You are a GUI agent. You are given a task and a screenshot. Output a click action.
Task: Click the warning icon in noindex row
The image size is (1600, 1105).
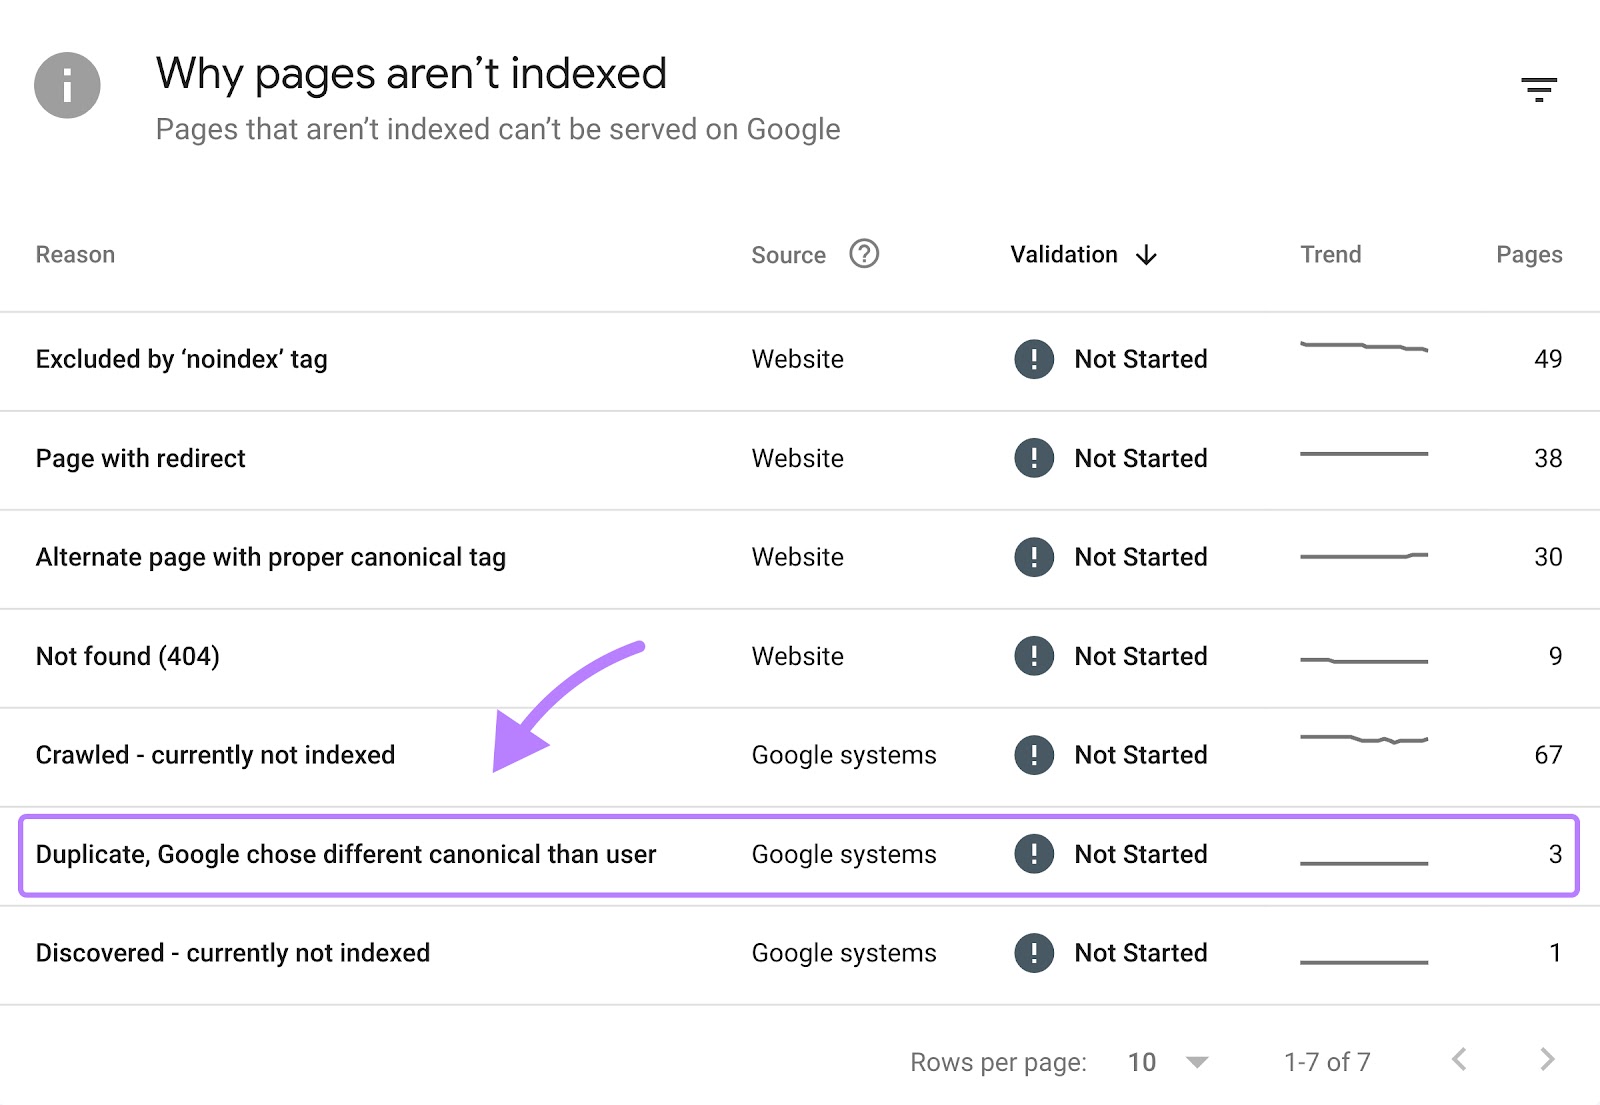point(1034,359)
